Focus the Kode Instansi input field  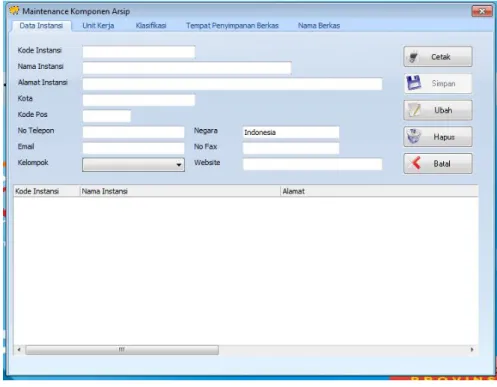(139, 52)
